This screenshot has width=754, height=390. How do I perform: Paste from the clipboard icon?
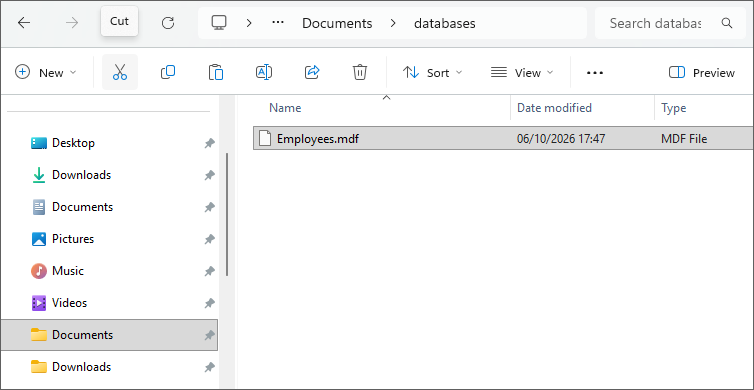tap(216, 72)
